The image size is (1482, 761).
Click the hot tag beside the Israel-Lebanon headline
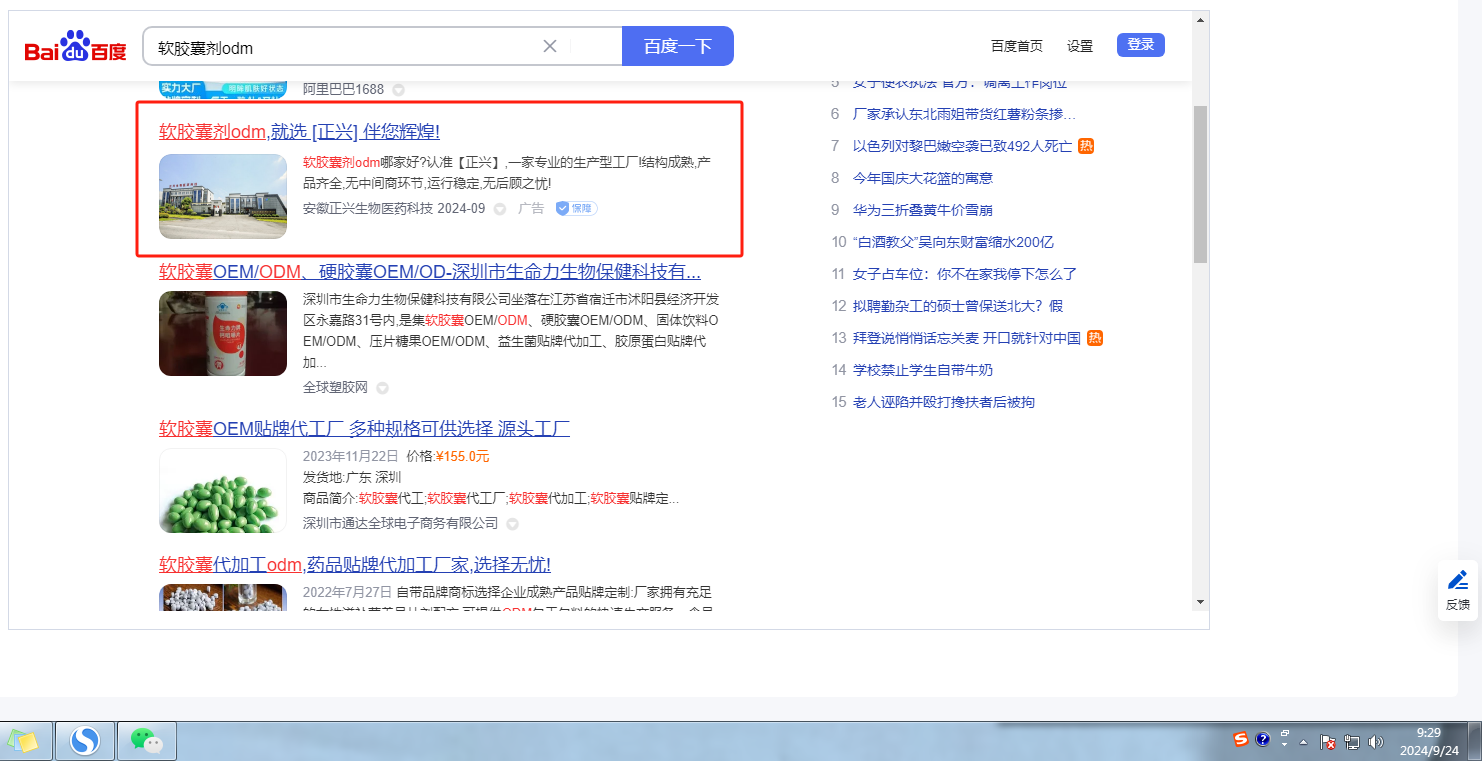(x=1086, y=146)
